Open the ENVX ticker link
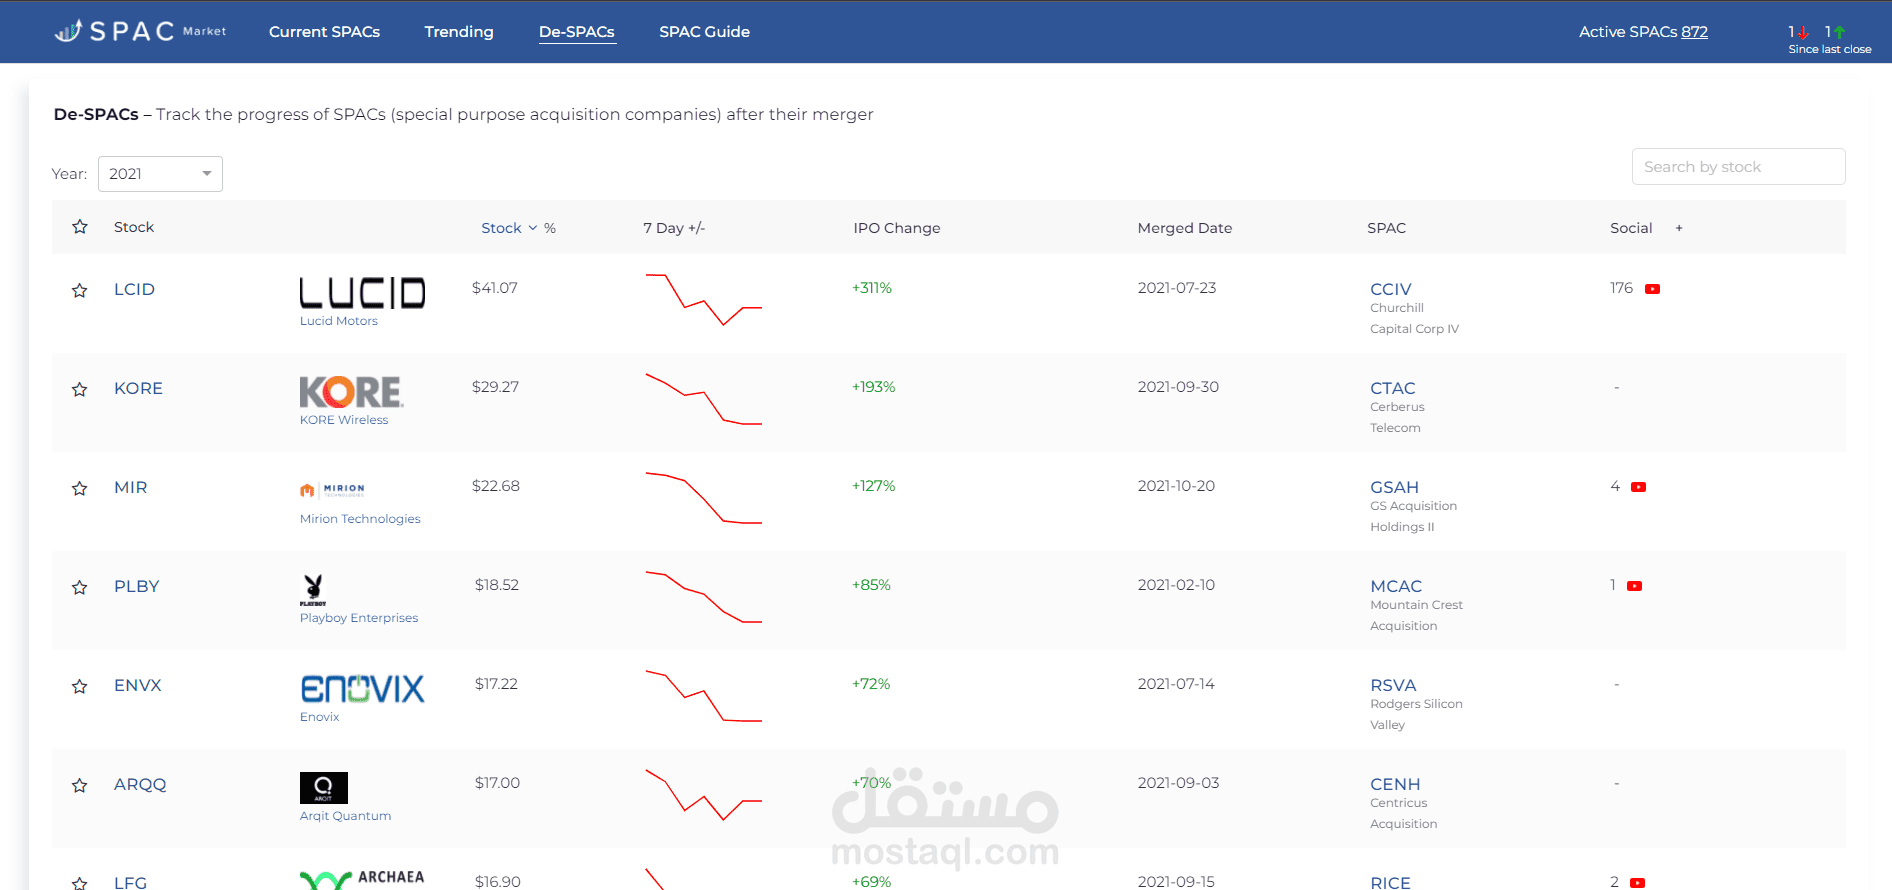This screenshot has width=1892, height=890. pos(138,685)
